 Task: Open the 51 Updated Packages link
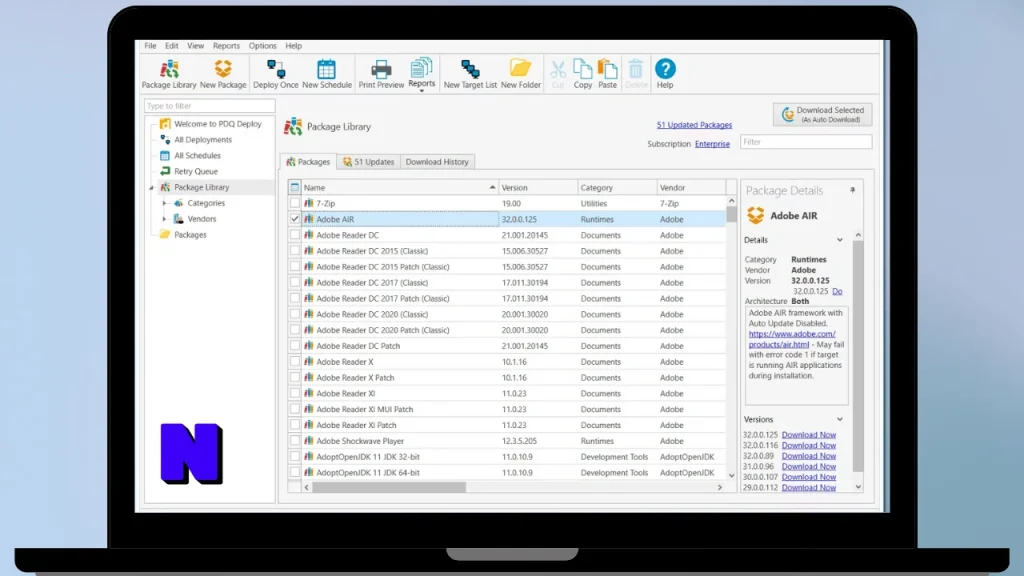coord(694,125)
